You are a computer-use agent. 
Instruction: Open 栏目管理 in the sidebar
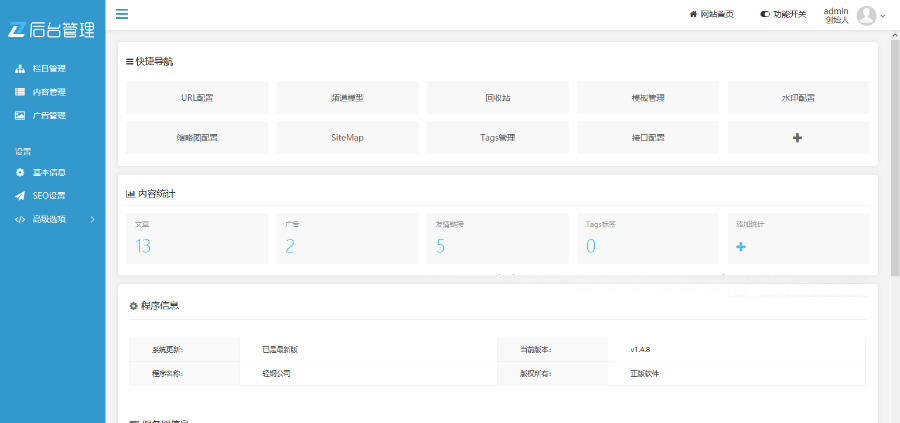point(48,68)
